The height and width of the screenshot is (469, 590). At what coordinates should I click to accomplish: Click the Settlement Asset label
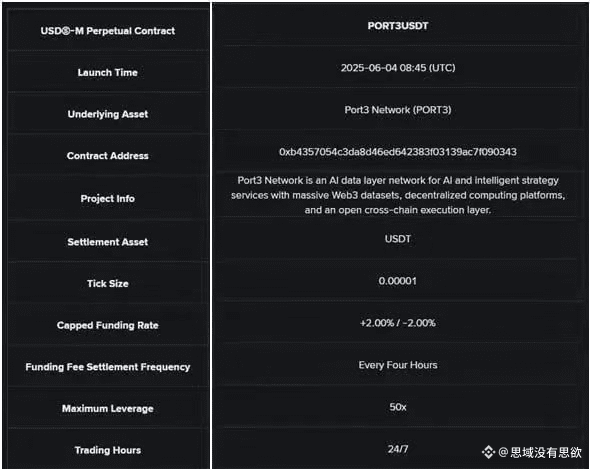[x=108, y=242]
